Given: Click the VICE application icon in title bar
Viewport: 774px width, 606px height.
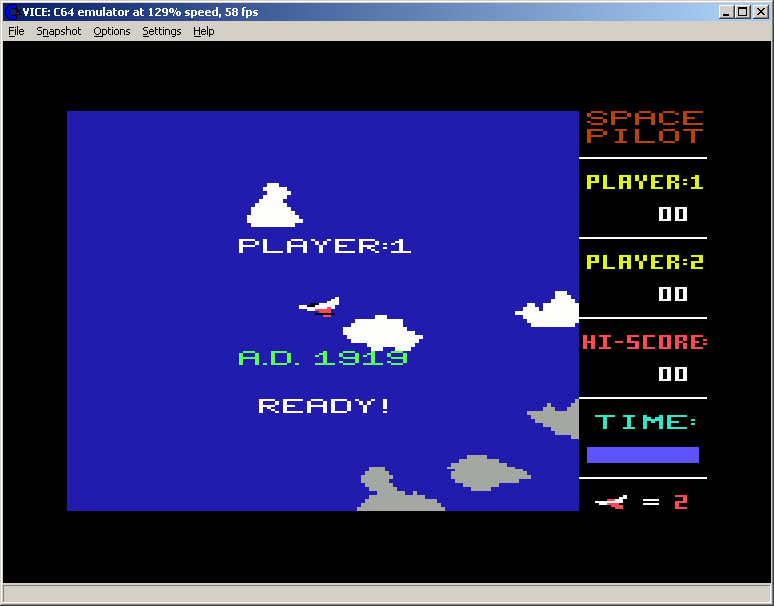Looking at the screenshot, I should 12,12.
